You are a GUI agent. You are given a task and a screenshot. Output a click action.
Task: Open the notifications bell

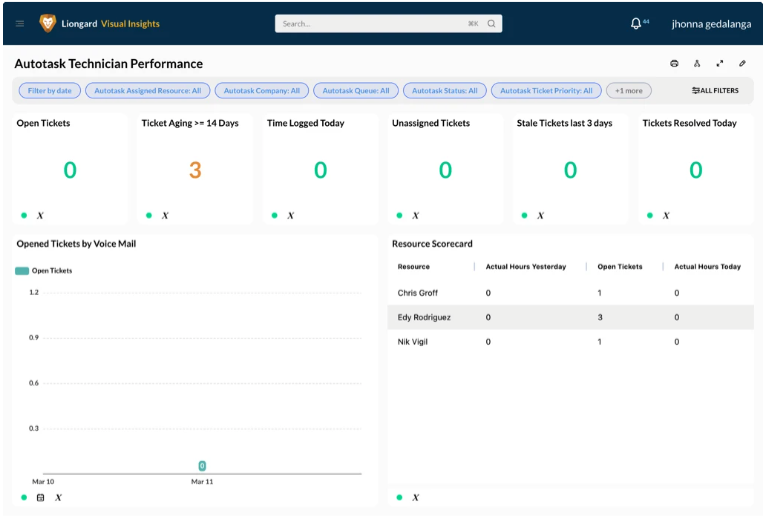click(636, 23)
